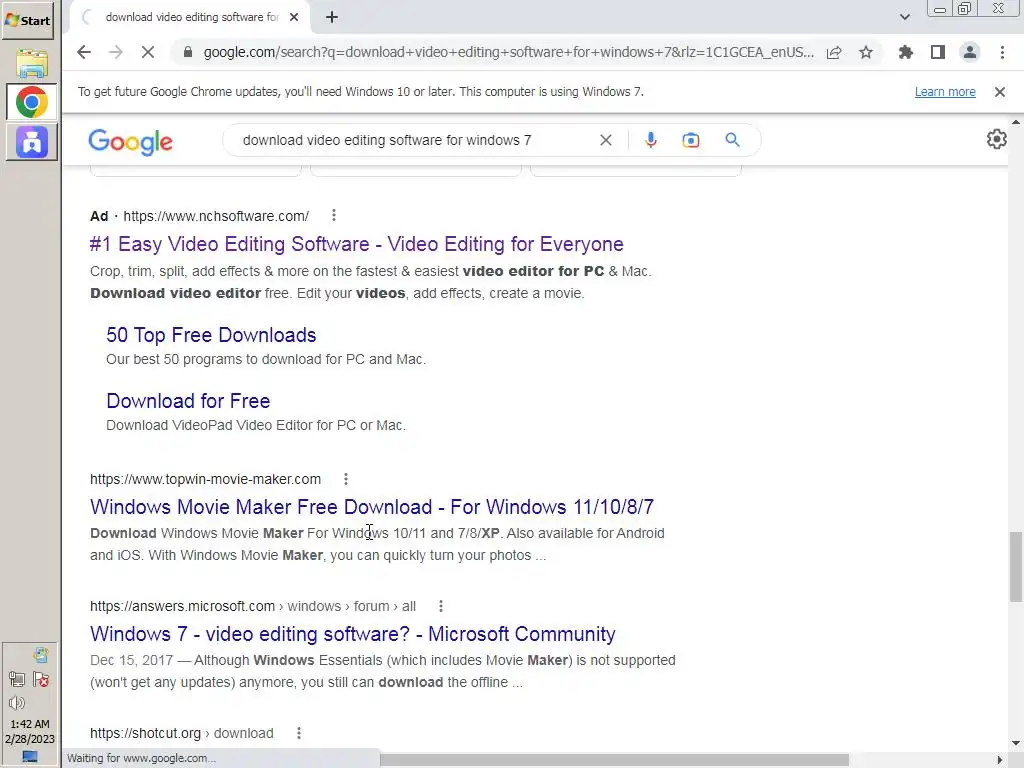Dismiss the Chrome update notification bar

[x=1000, y=92]
